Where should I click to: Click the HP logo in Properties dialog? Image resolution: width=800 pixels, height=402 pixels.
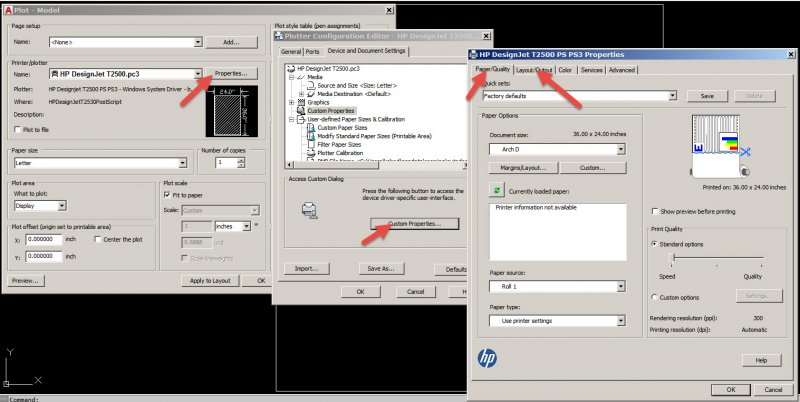click(487, 358)
